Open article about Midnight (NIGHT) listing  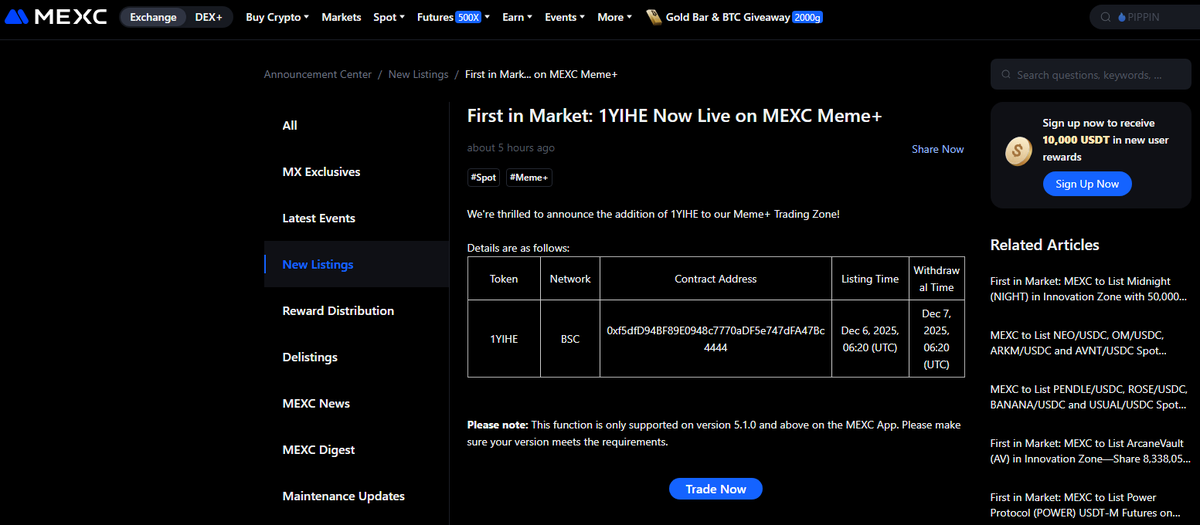tap(1089, 290)
